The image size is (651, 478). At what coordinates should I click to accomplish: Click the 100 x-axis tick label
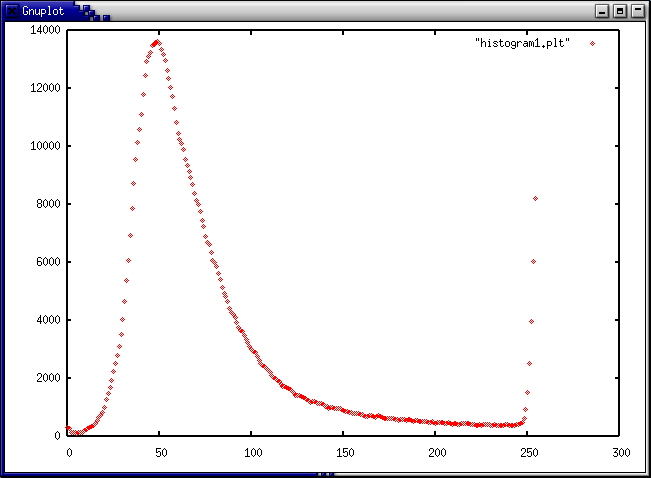click(x=251, y=453)
